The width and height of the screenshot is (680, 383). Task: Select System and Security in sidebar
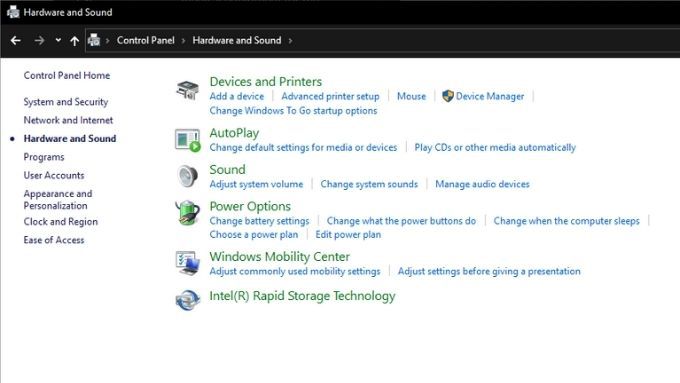coord(66,102)
